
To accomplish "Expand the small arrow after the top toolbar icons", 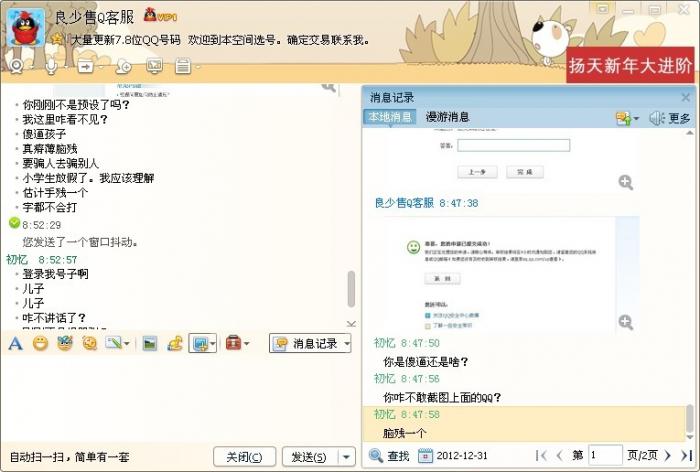I will click(198, 67).
